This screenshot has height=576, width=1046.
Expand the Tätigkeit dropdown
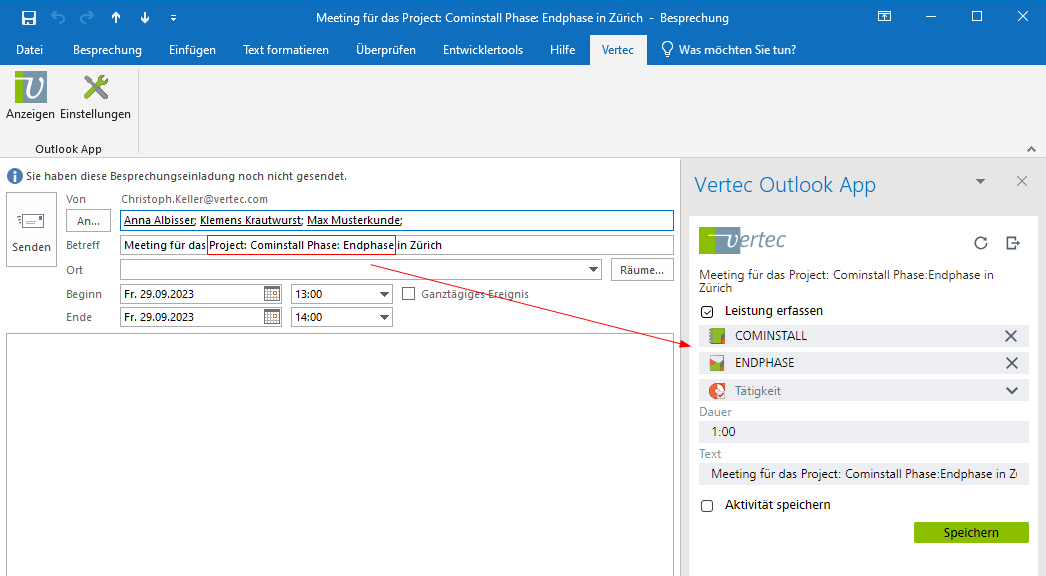[1011, 391]
